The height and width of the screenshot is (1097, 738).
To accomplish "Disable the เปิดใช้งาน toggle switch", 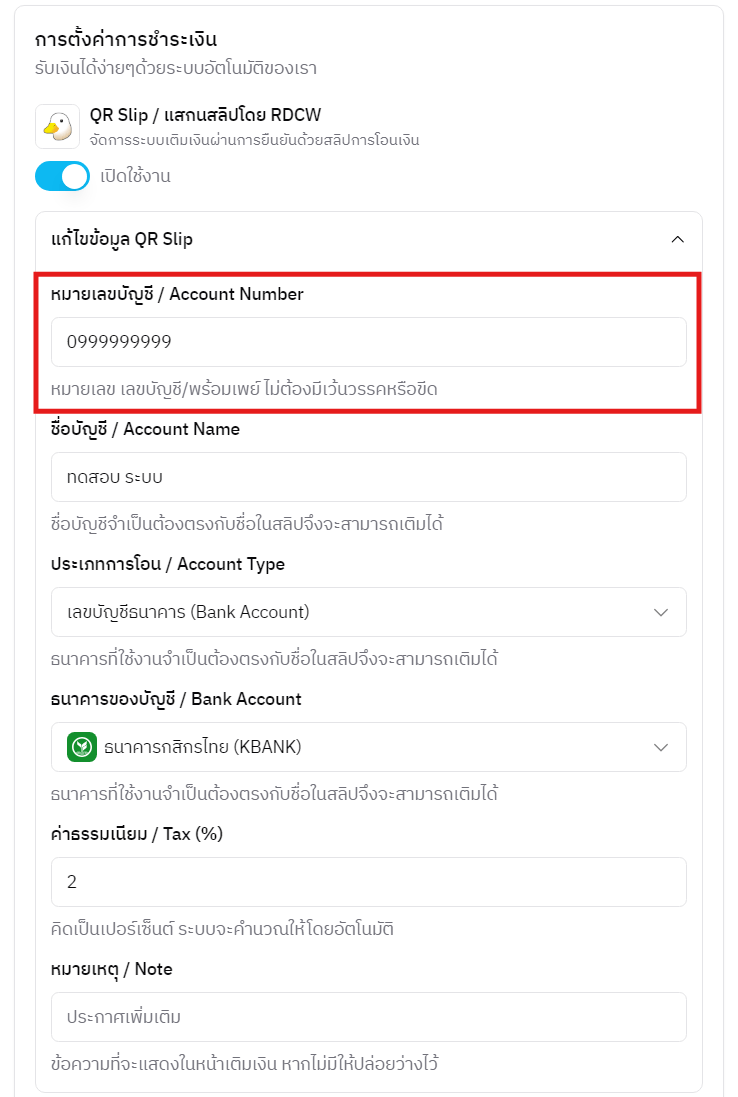I will (62, 175).
